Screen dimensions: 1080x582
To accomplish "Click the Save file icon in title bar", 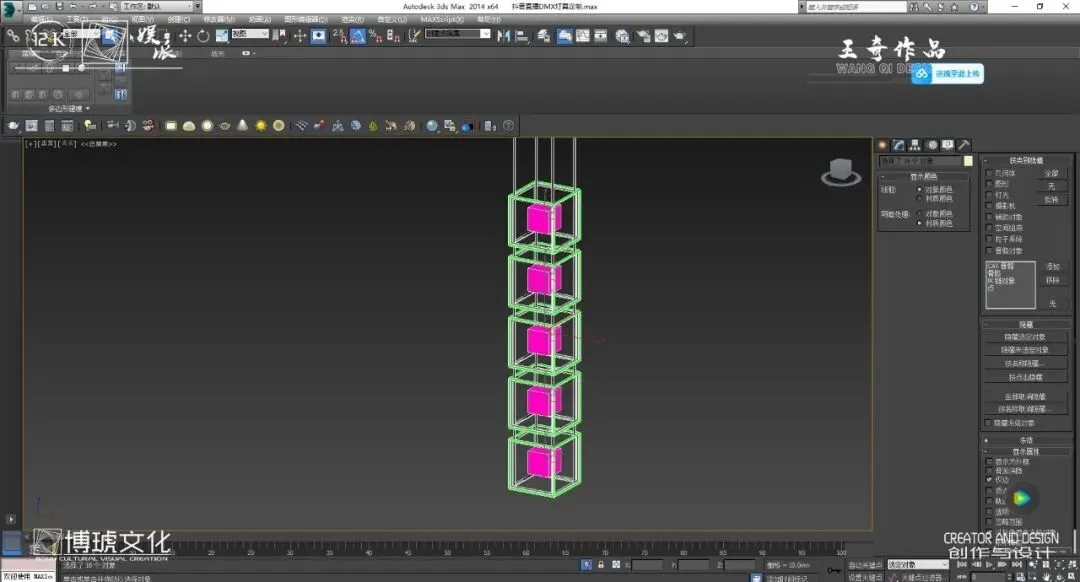I will (x=59, y=6).
